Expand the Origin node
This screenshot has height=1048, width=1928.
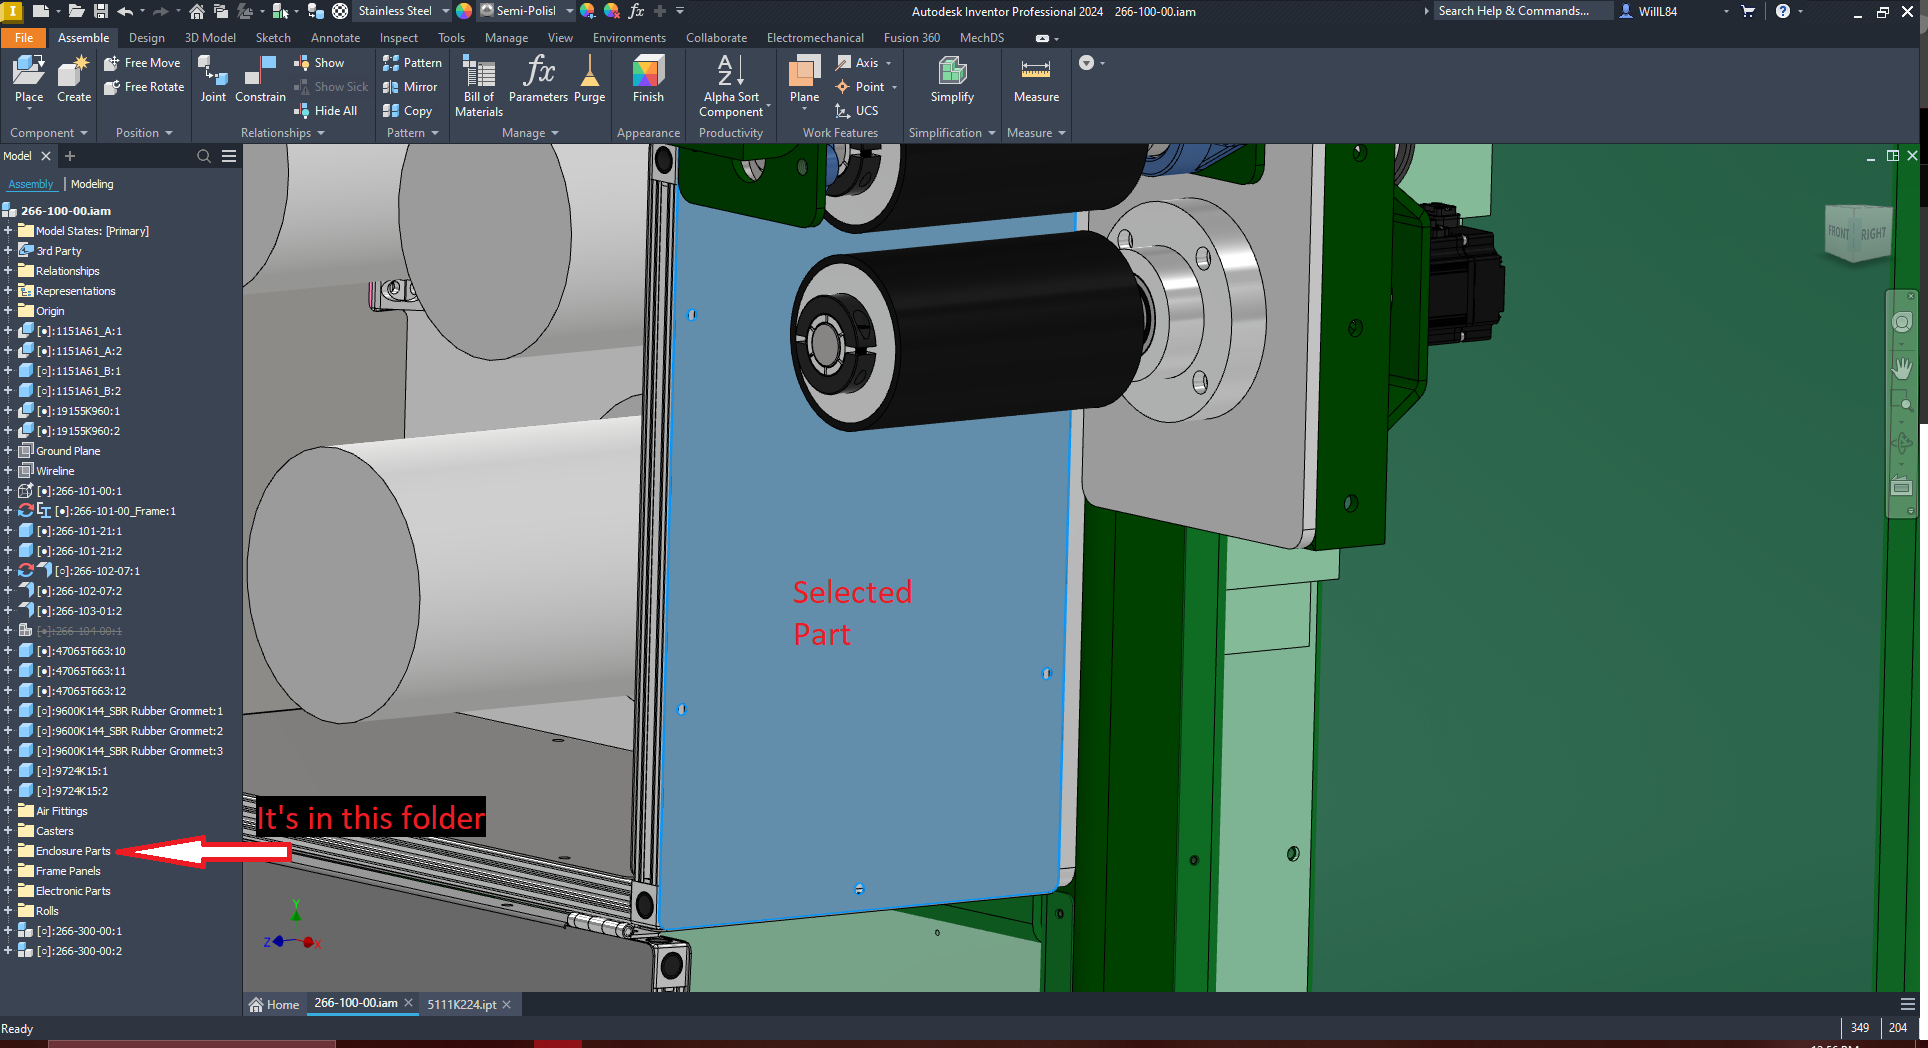[10, 310]
